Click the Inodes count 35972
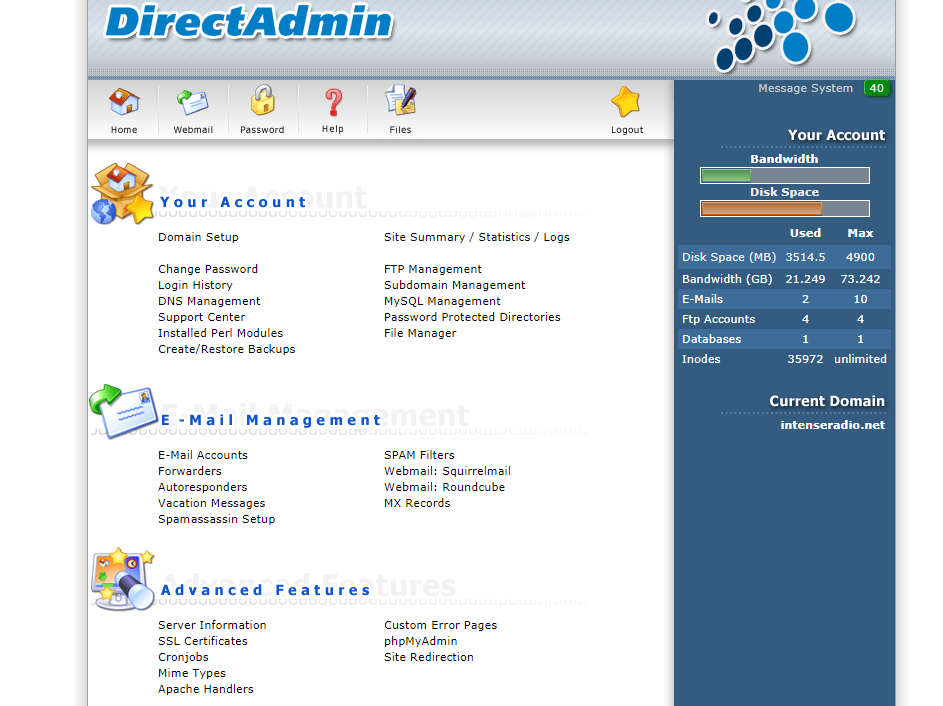 tap(805, 359)
